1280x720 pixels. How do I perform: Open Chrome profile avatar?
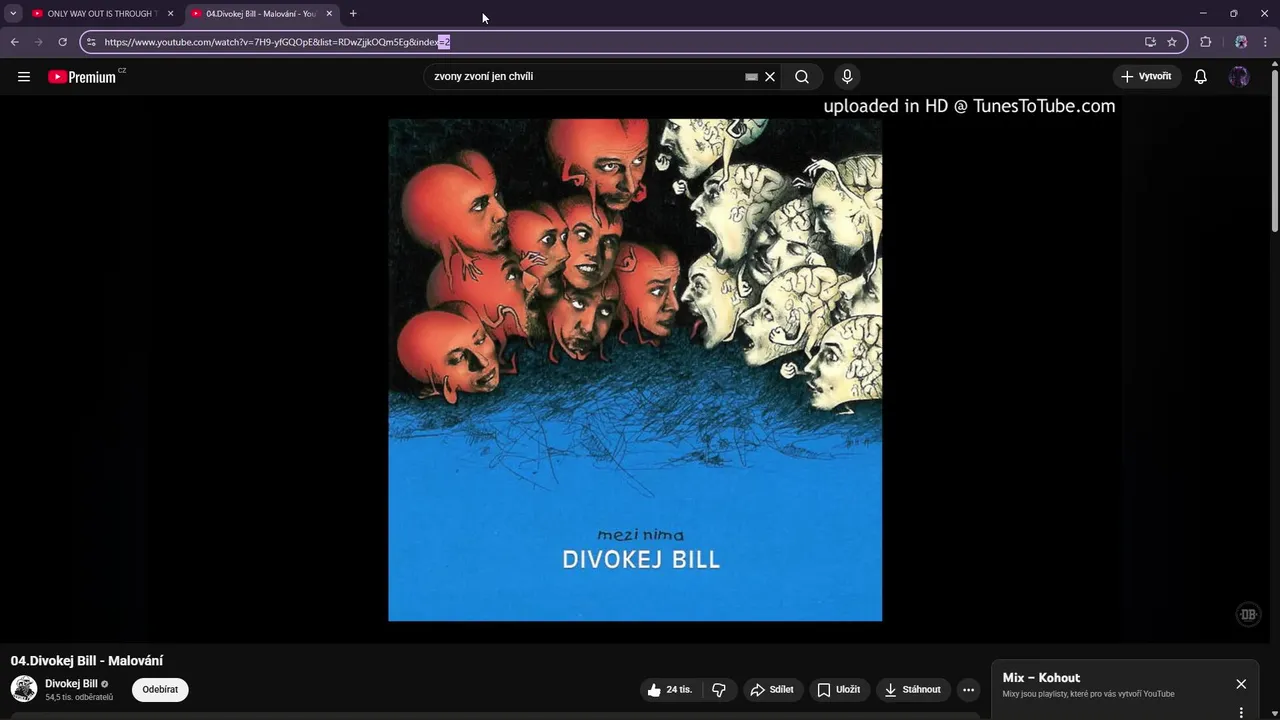(1241, 42)
